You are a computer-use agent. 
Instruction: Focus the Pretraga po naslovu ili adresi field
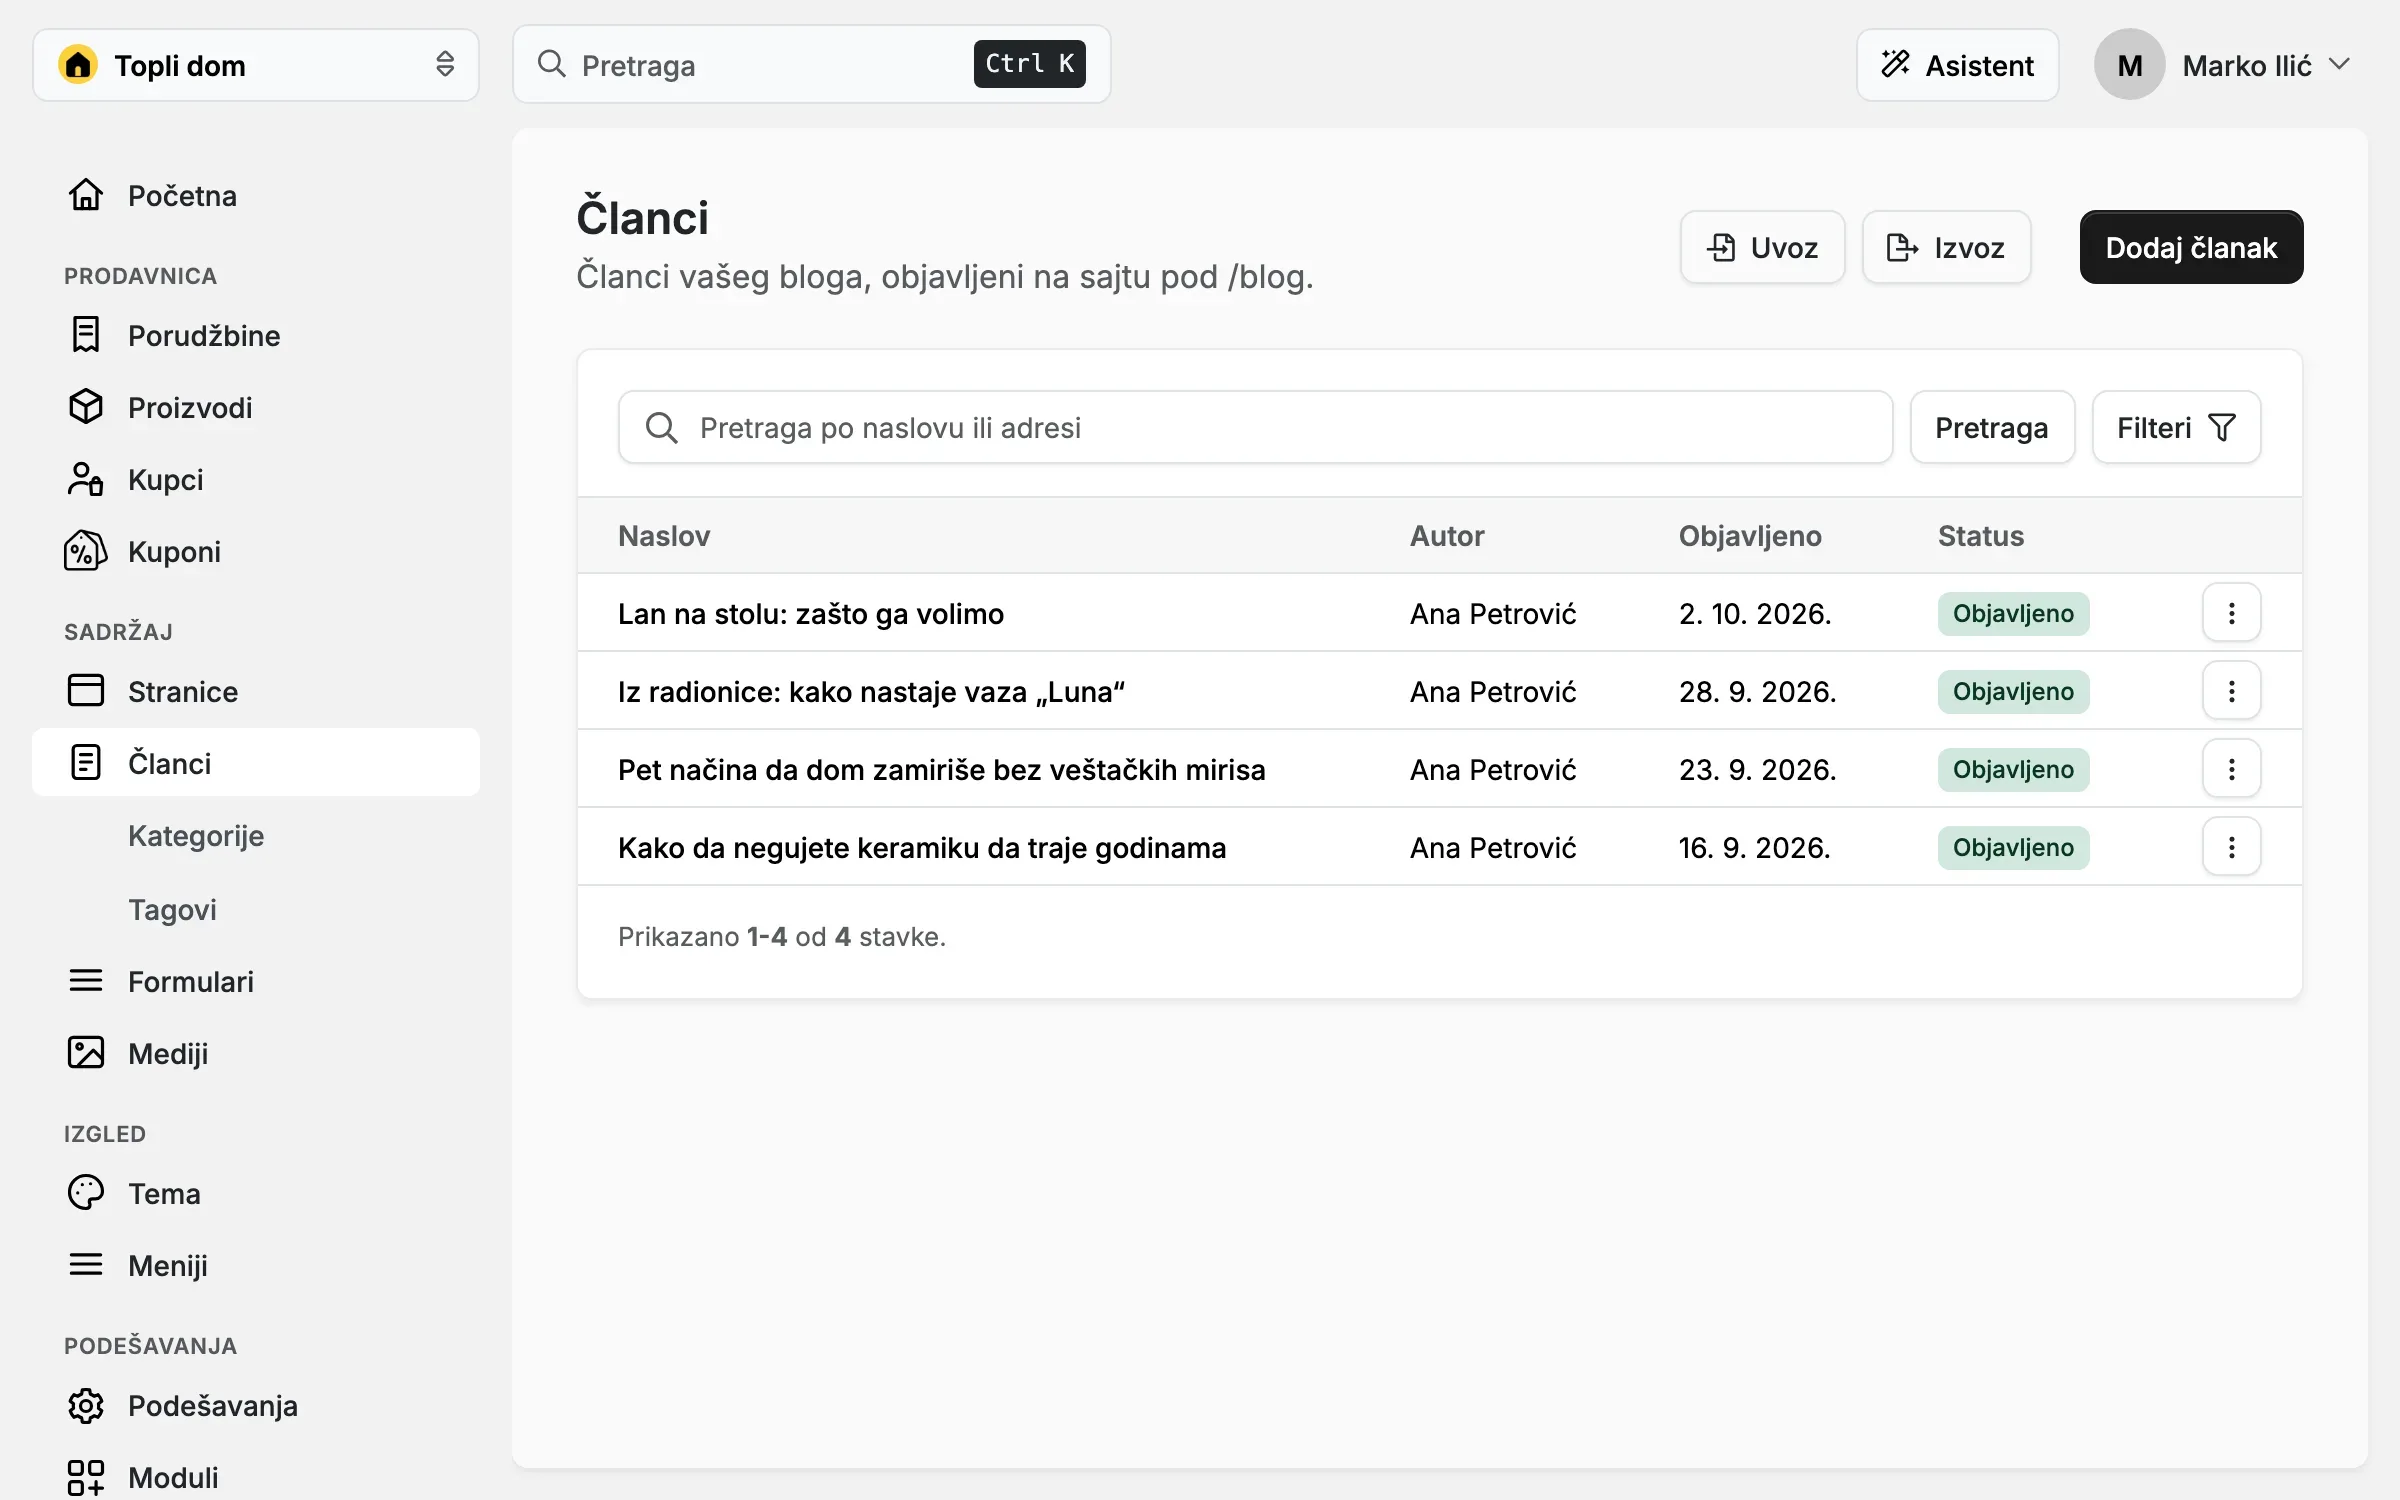point(1255,427)
